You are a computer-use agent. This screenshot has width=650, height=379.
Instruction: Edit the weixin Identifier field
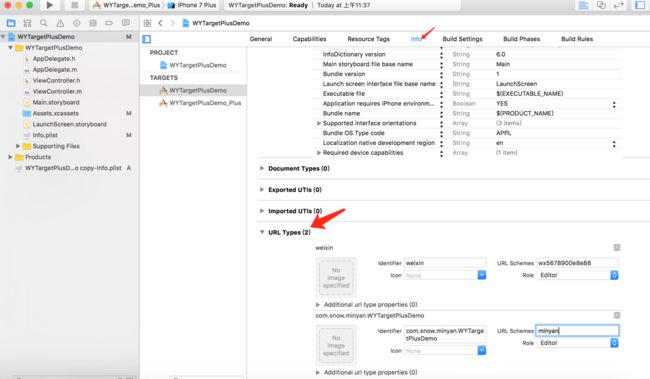click(445, 263)
